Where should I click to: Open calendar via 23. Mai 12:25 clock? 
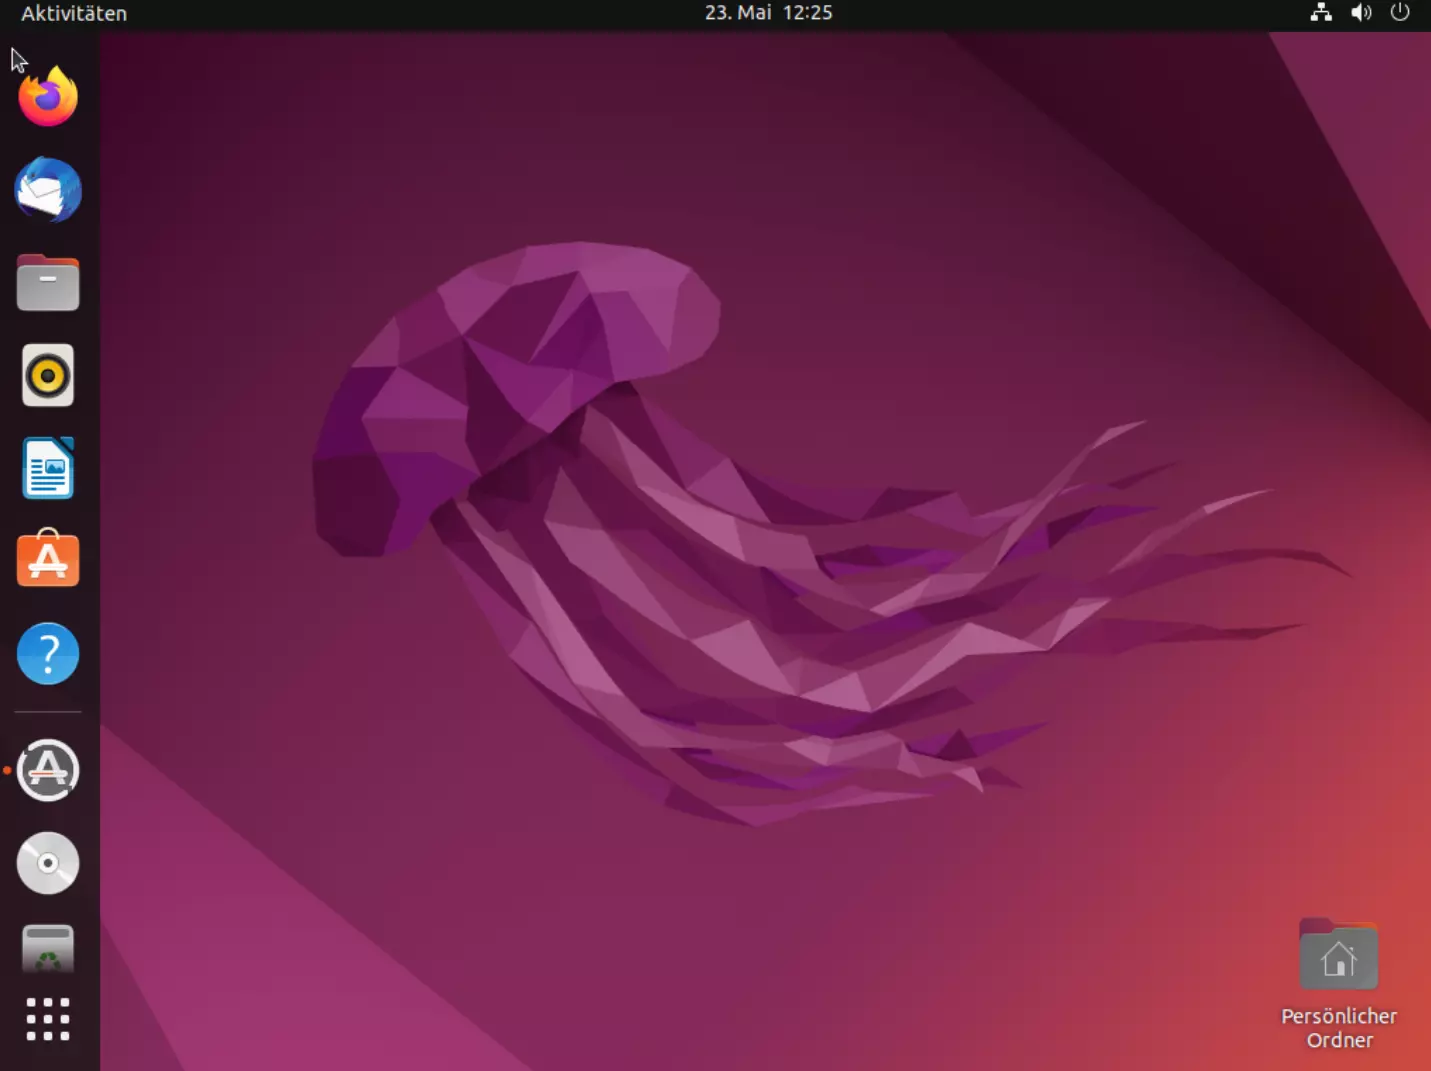tap(768, 13)
